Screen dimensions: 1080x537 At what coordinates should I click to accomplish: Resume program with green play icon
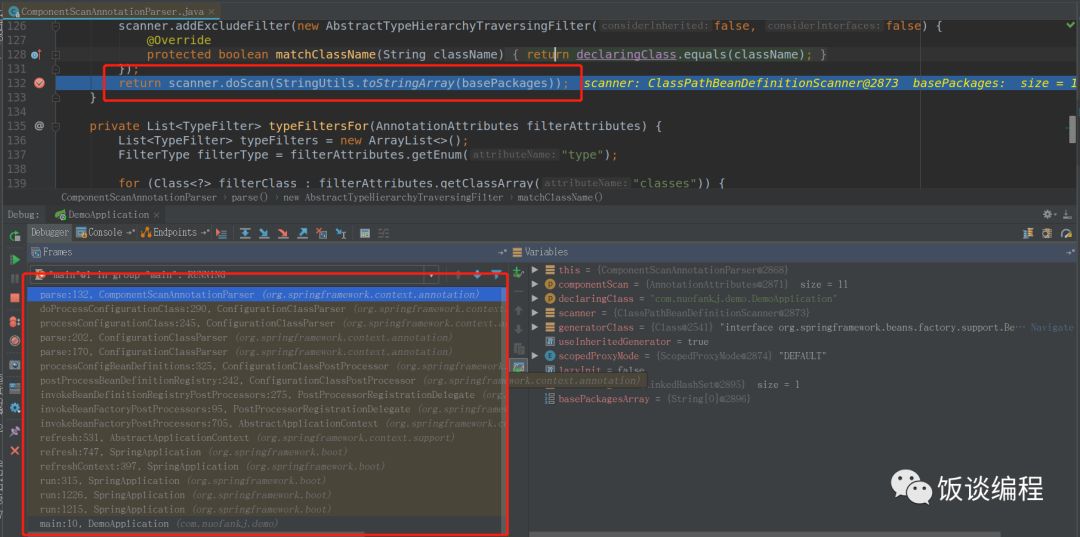[x=14, y=260]
